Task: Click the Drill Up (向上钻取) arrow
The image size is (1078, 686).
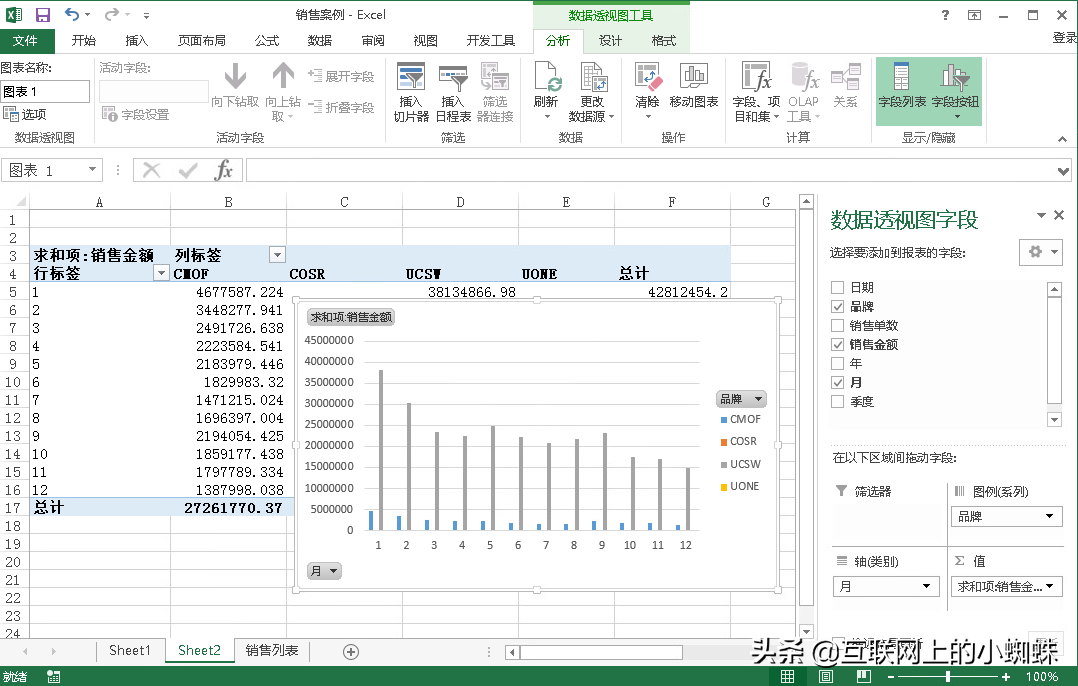Action: 283,91
